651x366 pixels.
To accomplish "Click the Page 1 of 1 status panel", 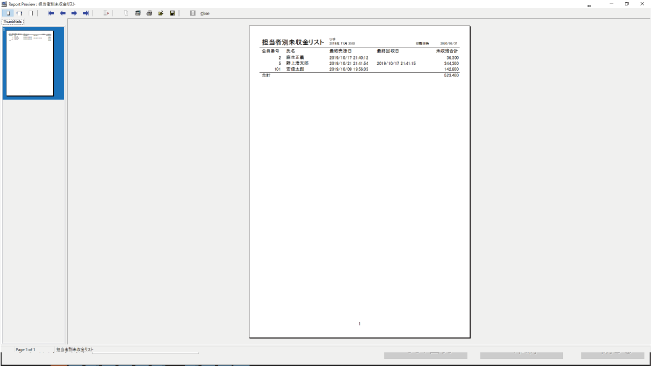I will coord(26,350).
